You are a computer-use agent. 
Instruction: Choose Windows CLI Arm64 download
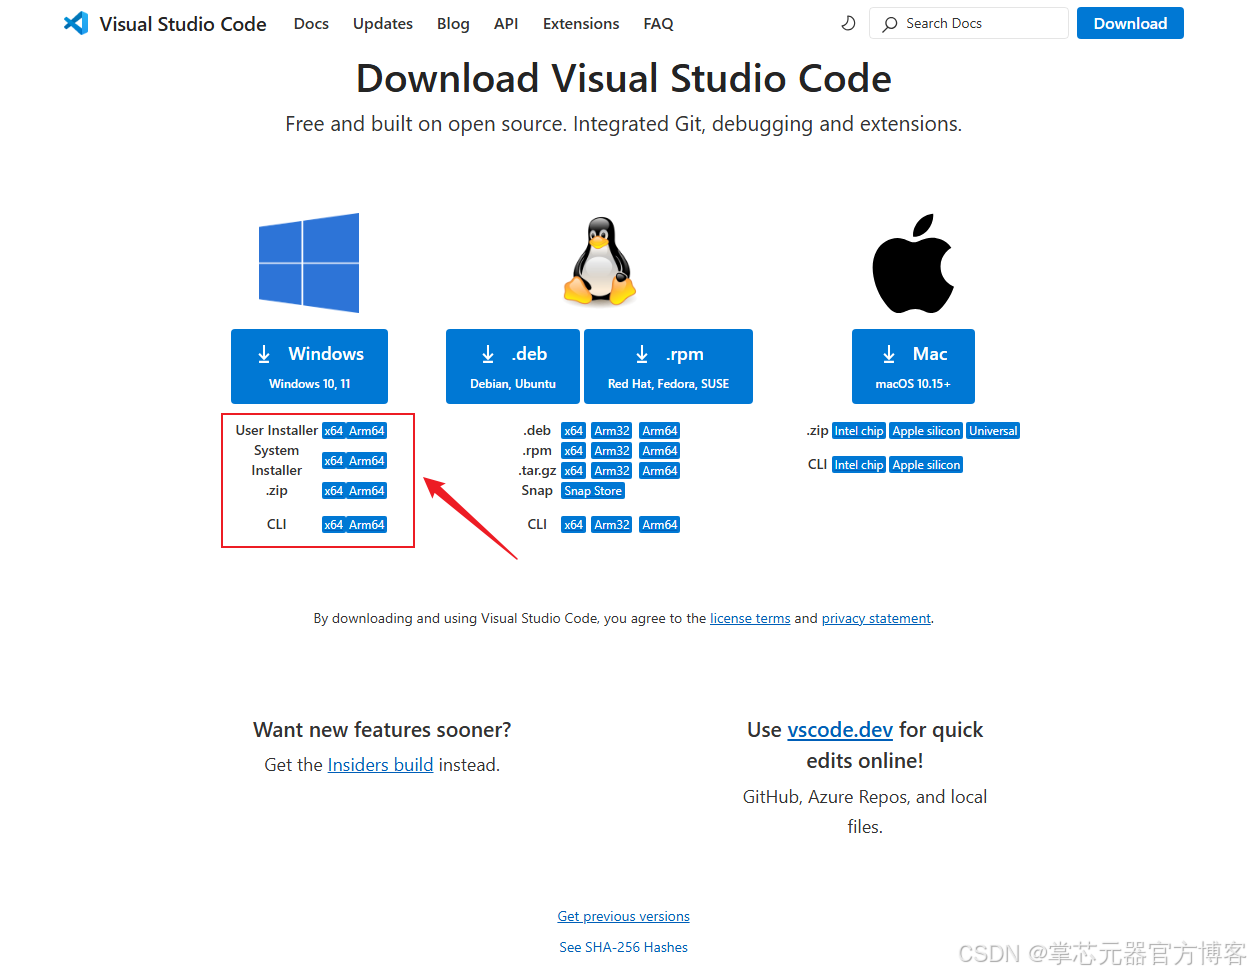click(x=367, y=525)
